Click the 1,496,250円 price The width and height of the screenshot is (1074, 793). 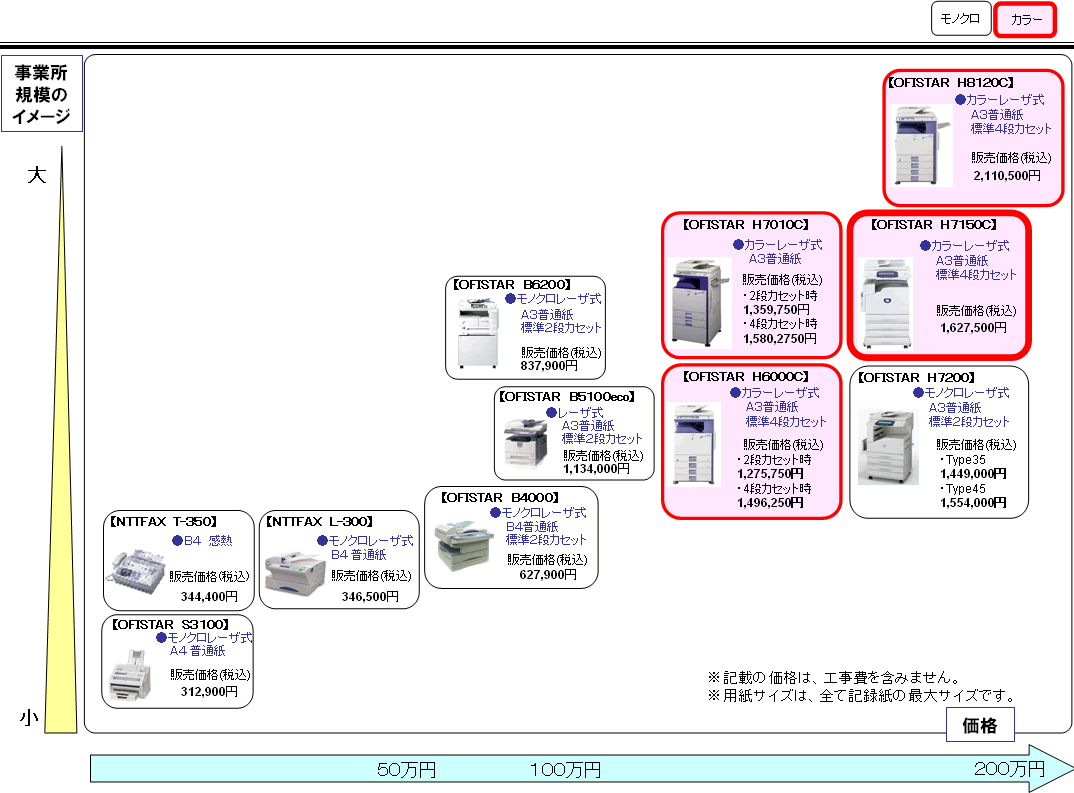point(771,503)
